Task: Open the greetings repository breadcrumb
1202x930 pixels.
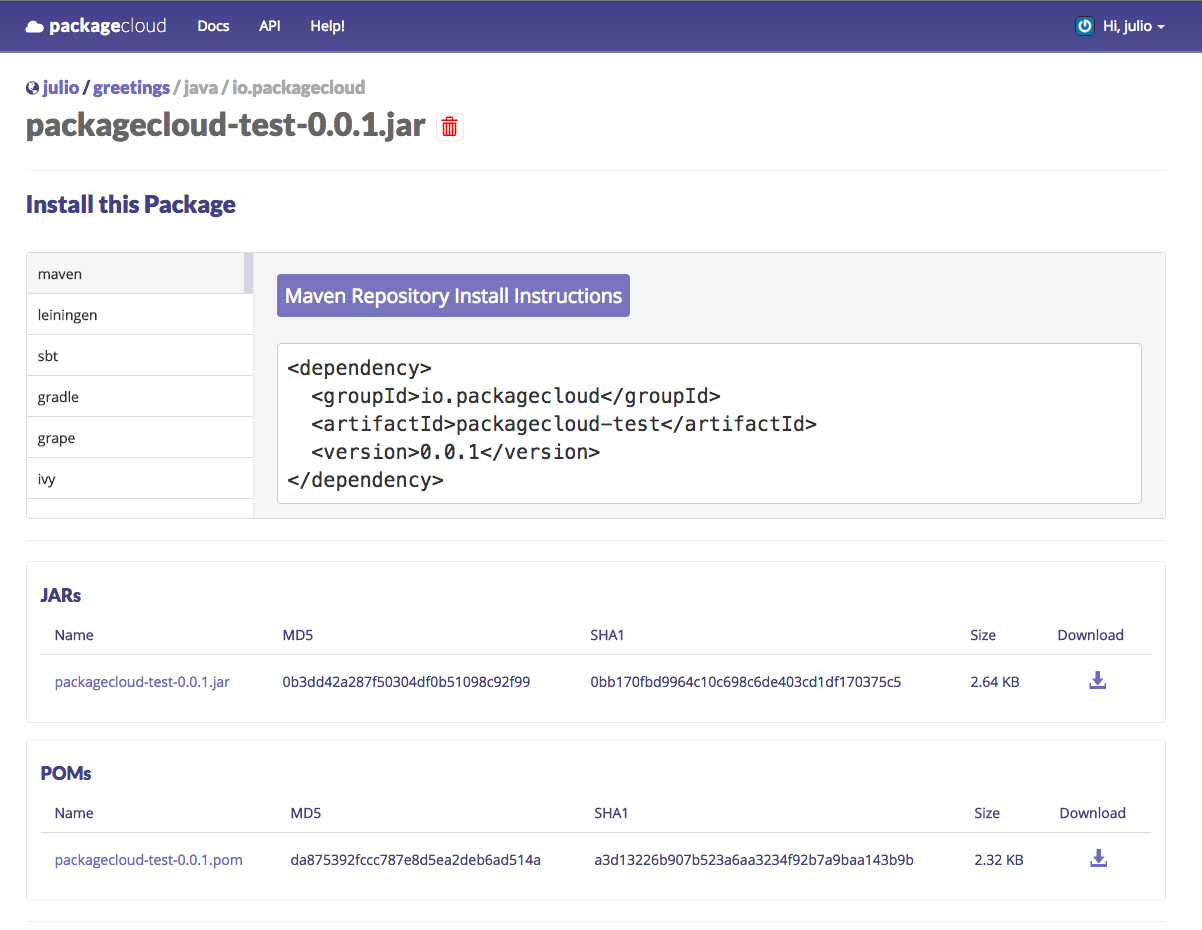Action: [x=131, y=88]
